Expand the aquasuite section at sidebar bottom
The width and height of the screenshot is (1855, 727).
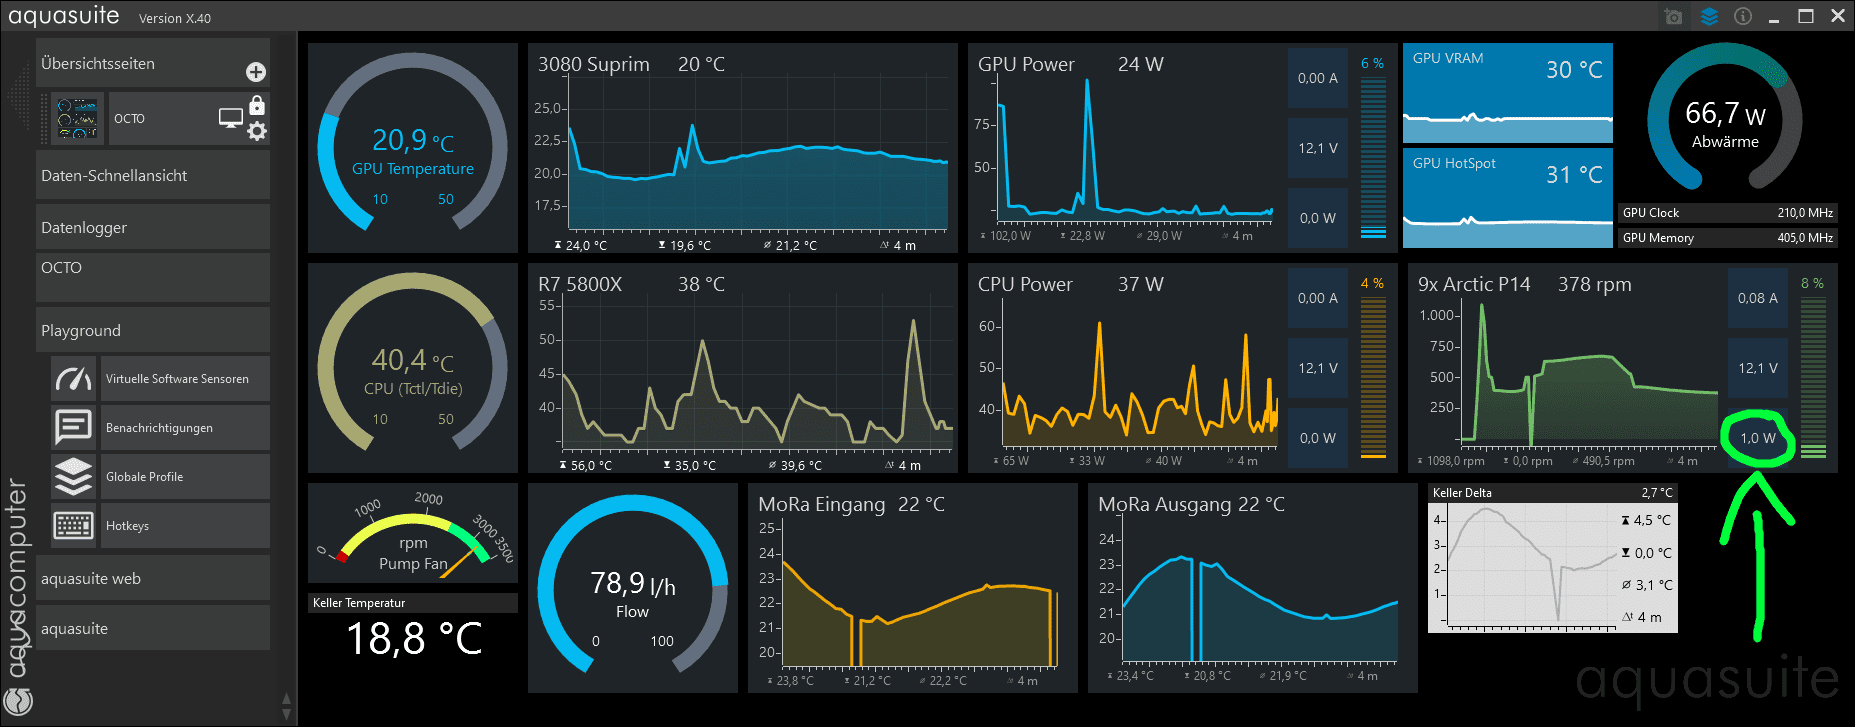(153, 628)
